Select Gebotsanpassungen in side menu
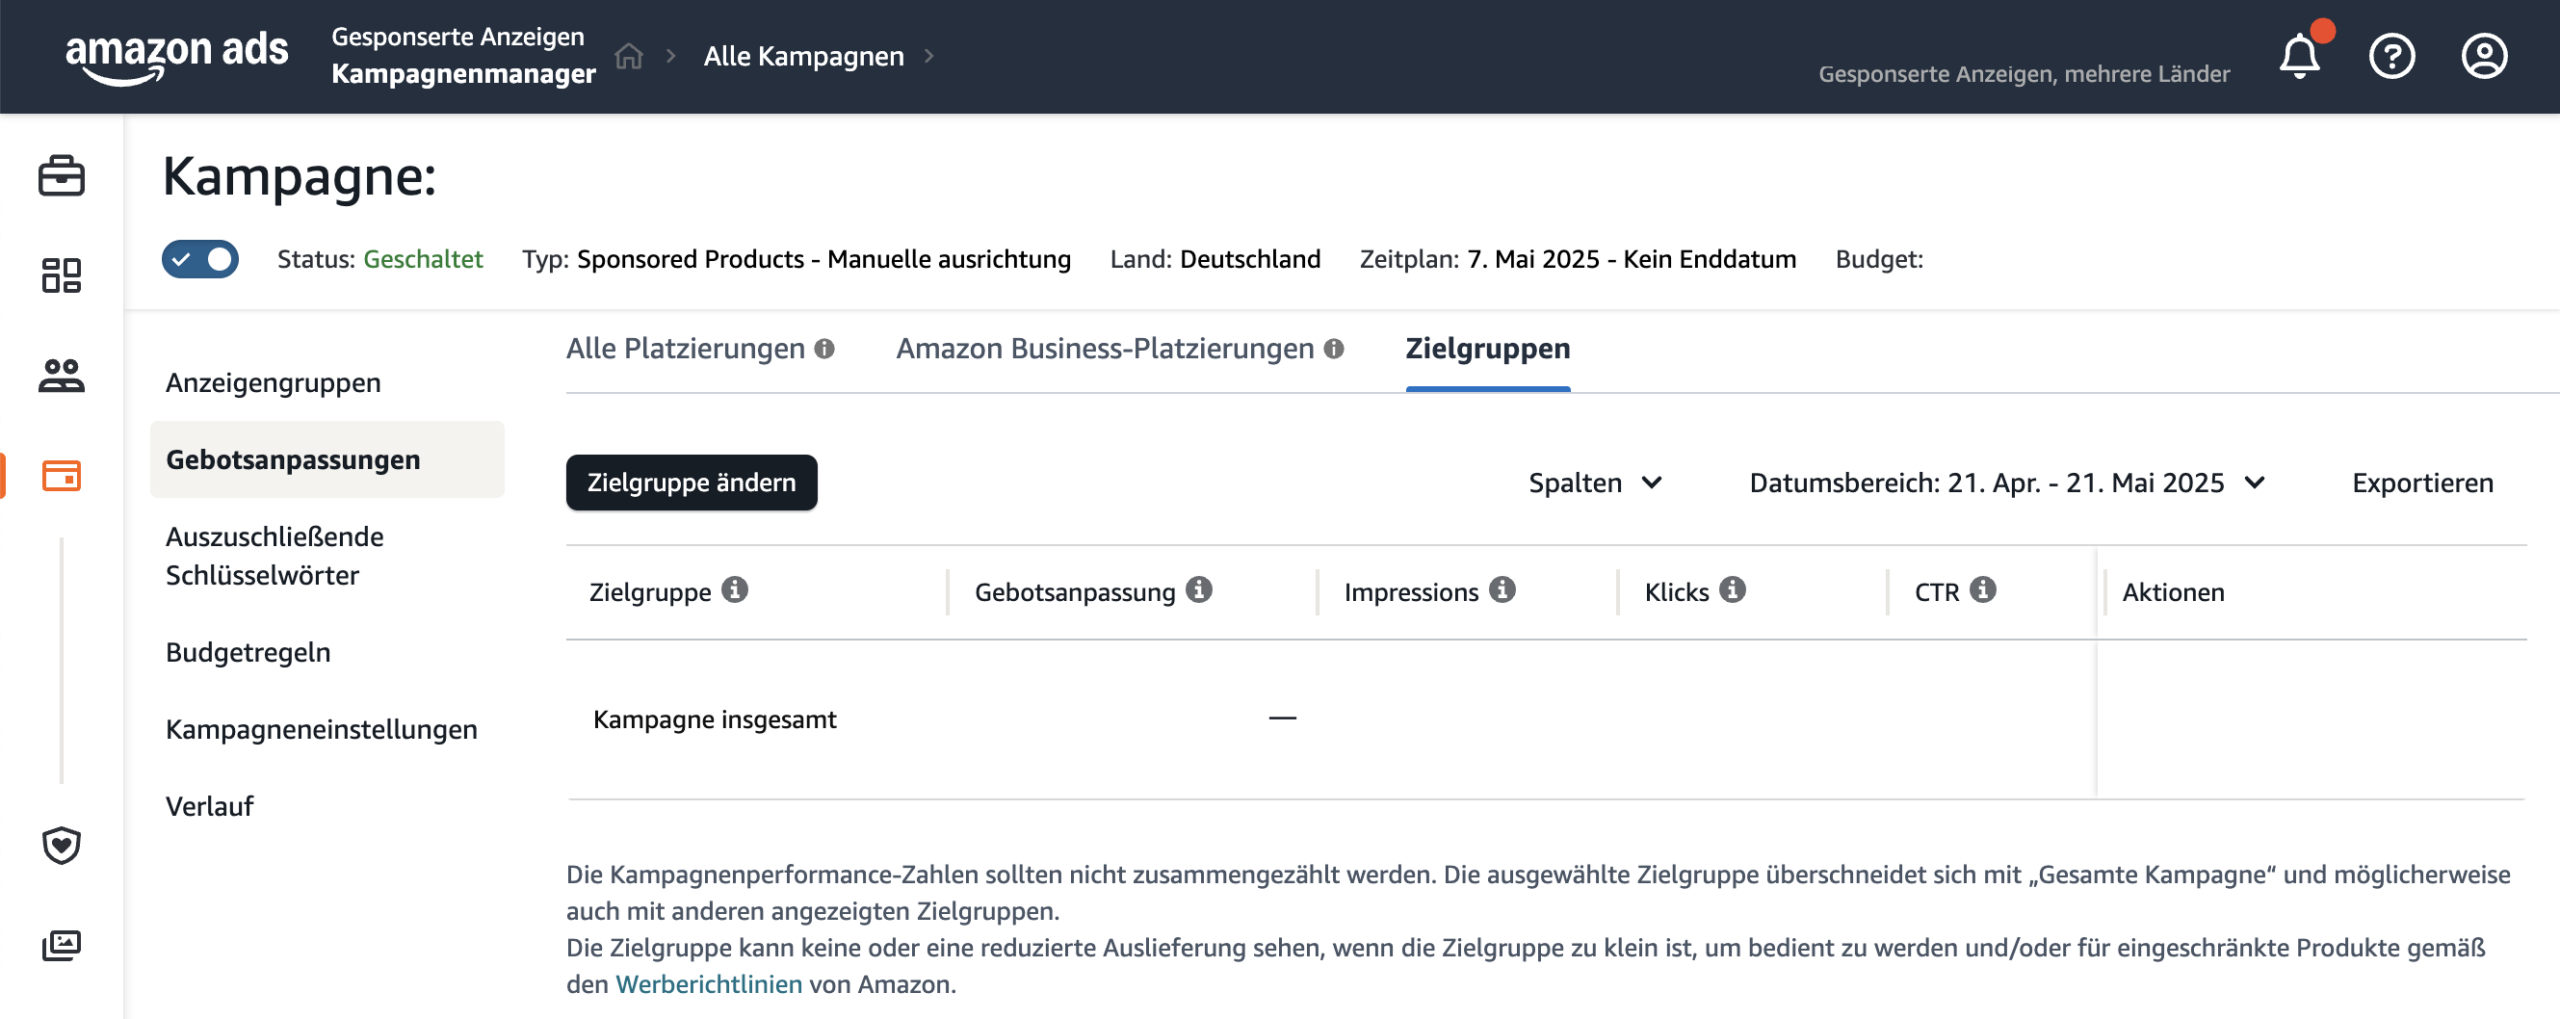Image resolution: width=2560 pixels, height=1019 pixels. [327, 460]
